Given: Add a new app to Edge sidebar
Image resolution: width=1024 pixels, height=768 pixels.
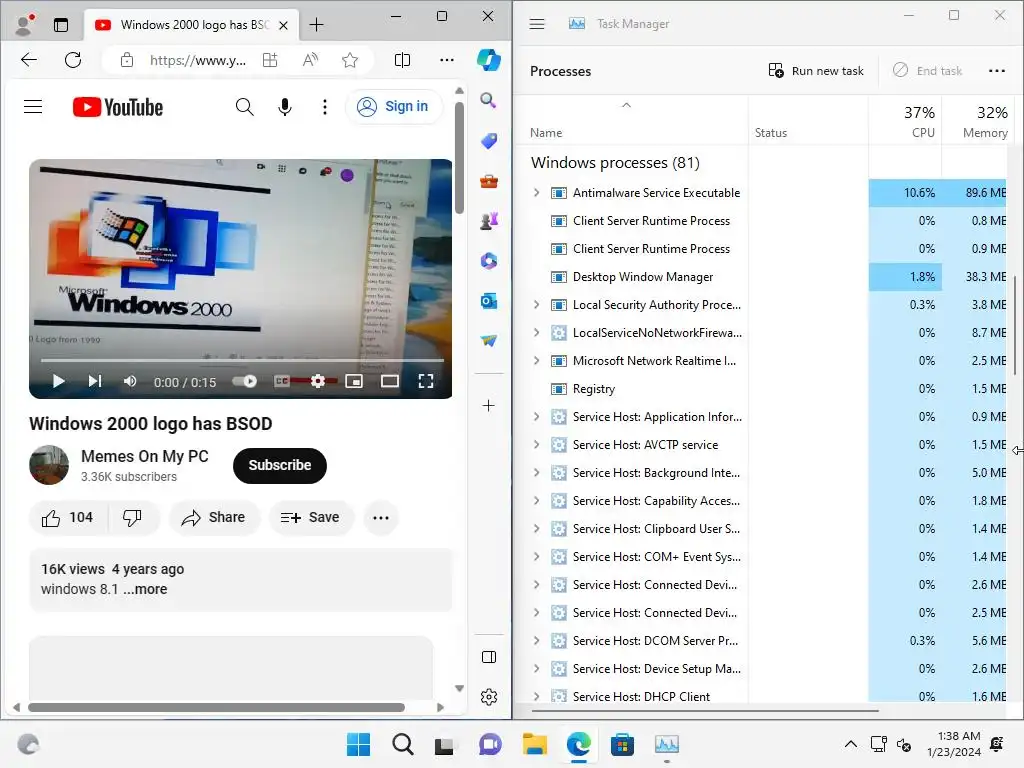Looking at the screenshot, I should (x=488, y=406).
